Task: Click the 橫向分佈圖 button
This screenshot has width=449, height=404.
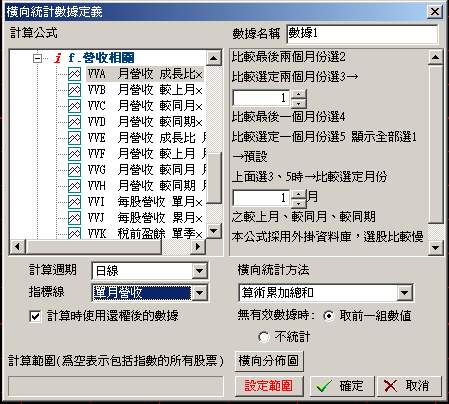Action: pyautogui.click(x=269, y=361)
